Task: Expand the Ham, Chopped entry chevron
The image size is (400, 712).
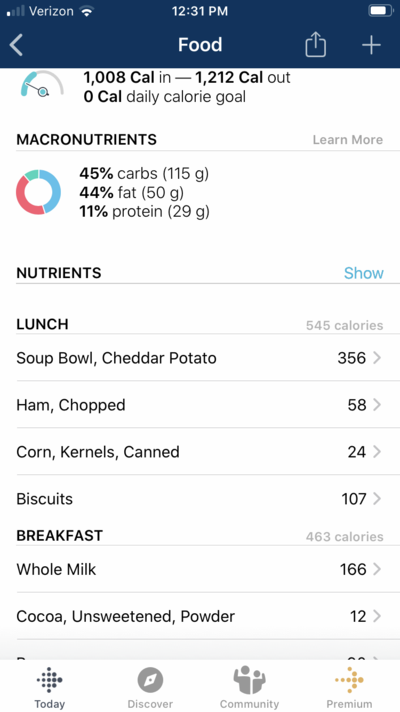Action: click(377, 405)
